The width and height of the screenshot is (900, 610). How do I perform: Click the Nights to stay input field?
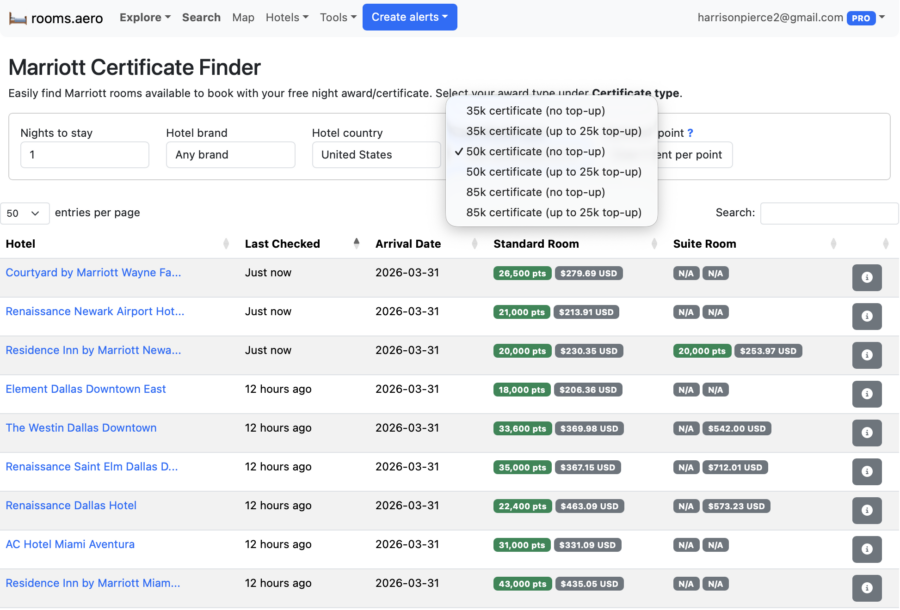tap(84, 155)
